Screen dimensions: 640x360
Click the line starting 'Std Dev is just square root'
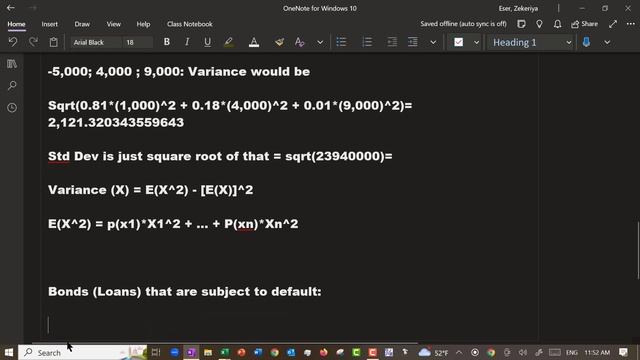(220, 156)
